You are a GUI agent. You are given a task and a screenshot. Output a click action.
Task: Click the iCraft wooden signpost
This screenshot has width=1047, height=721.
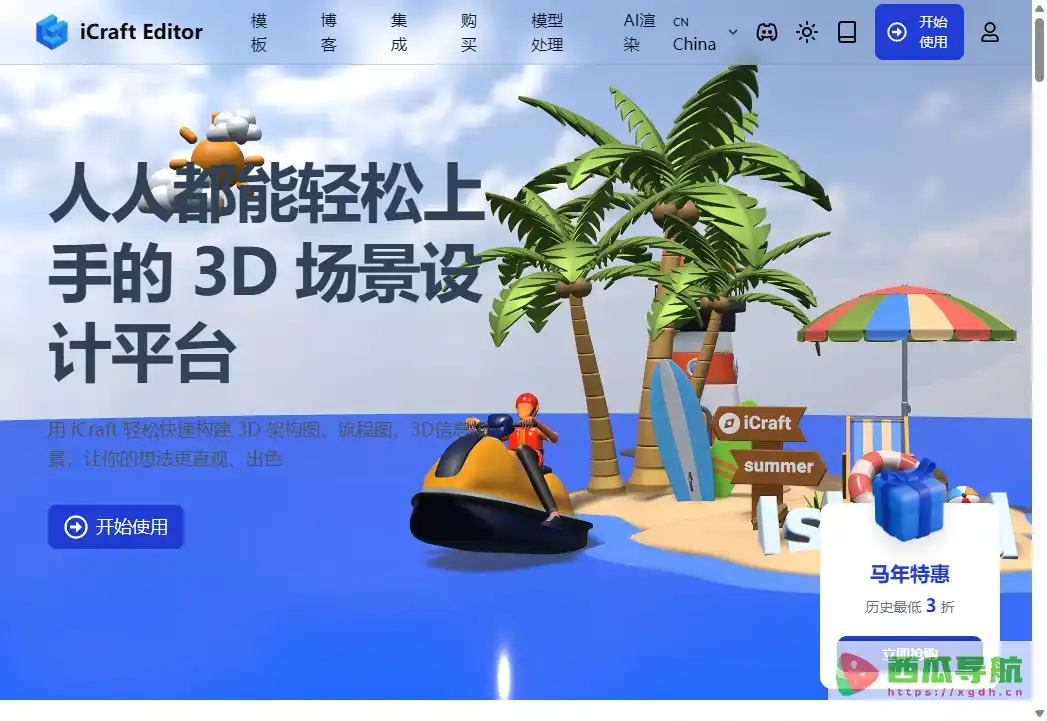(759, 423)
